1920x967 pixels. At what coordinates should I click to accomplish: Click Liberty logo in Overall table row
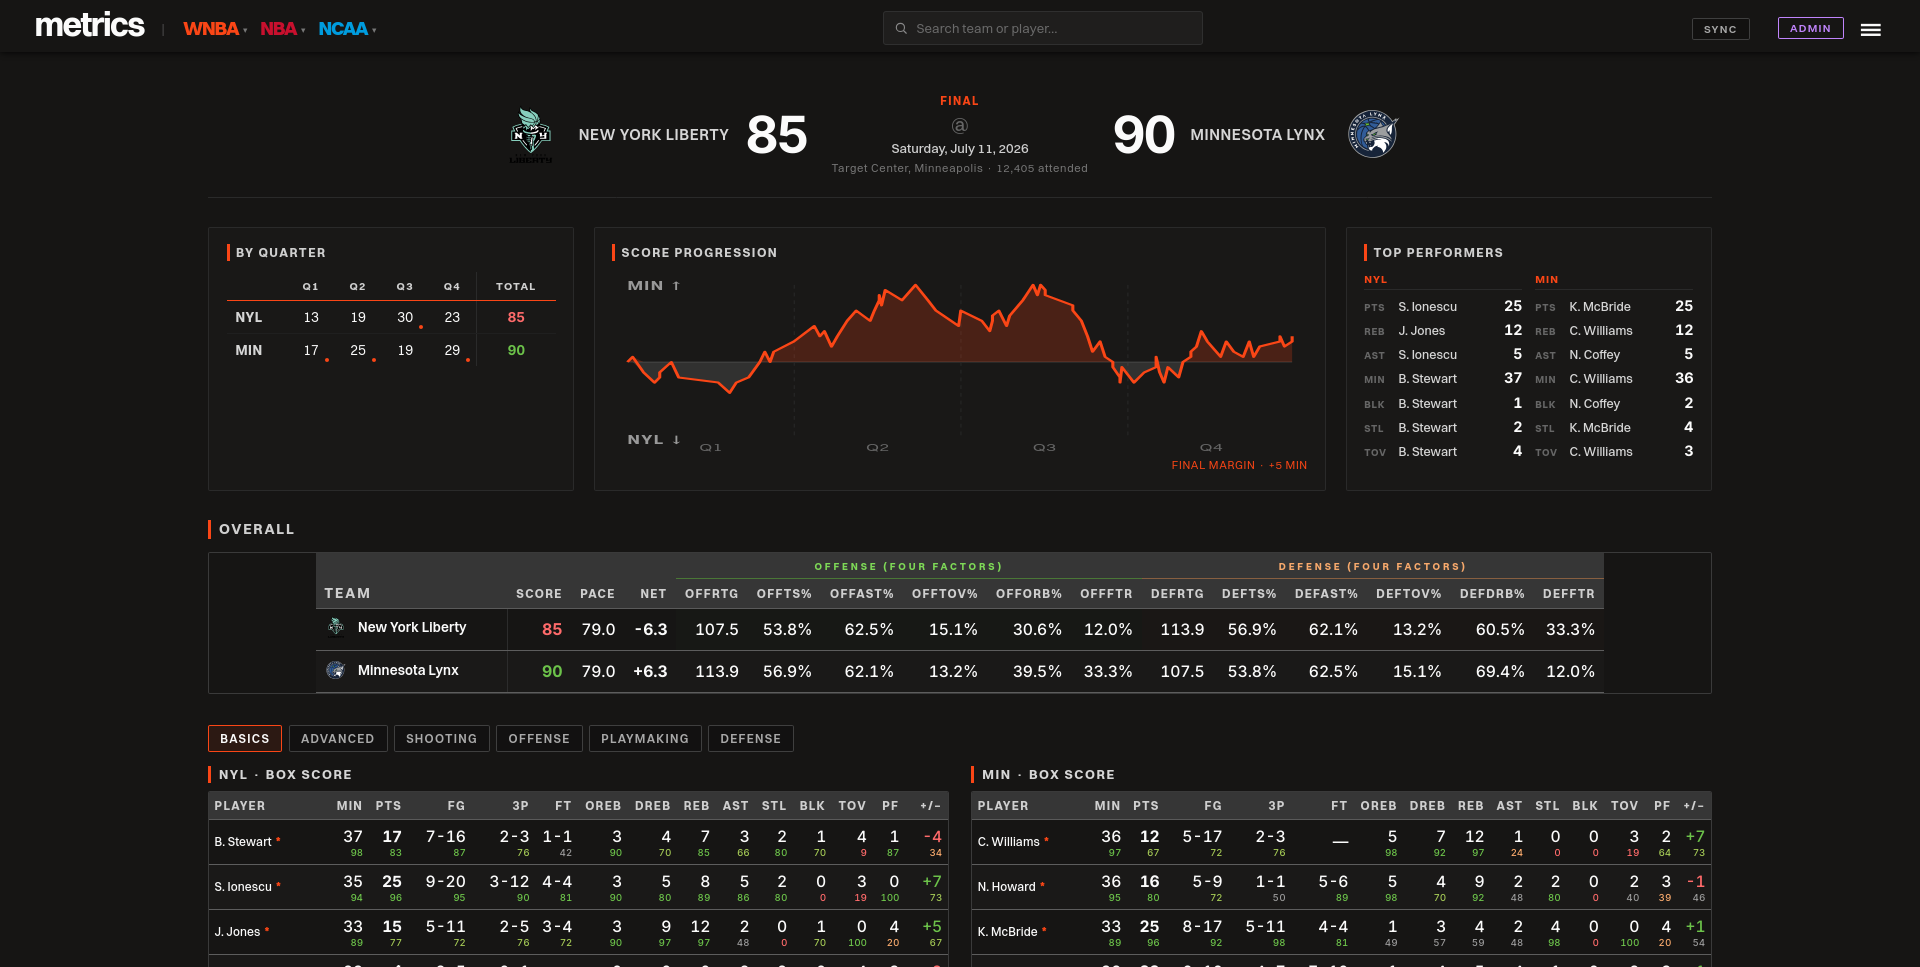pyautogui.click(x=336, y=627)
